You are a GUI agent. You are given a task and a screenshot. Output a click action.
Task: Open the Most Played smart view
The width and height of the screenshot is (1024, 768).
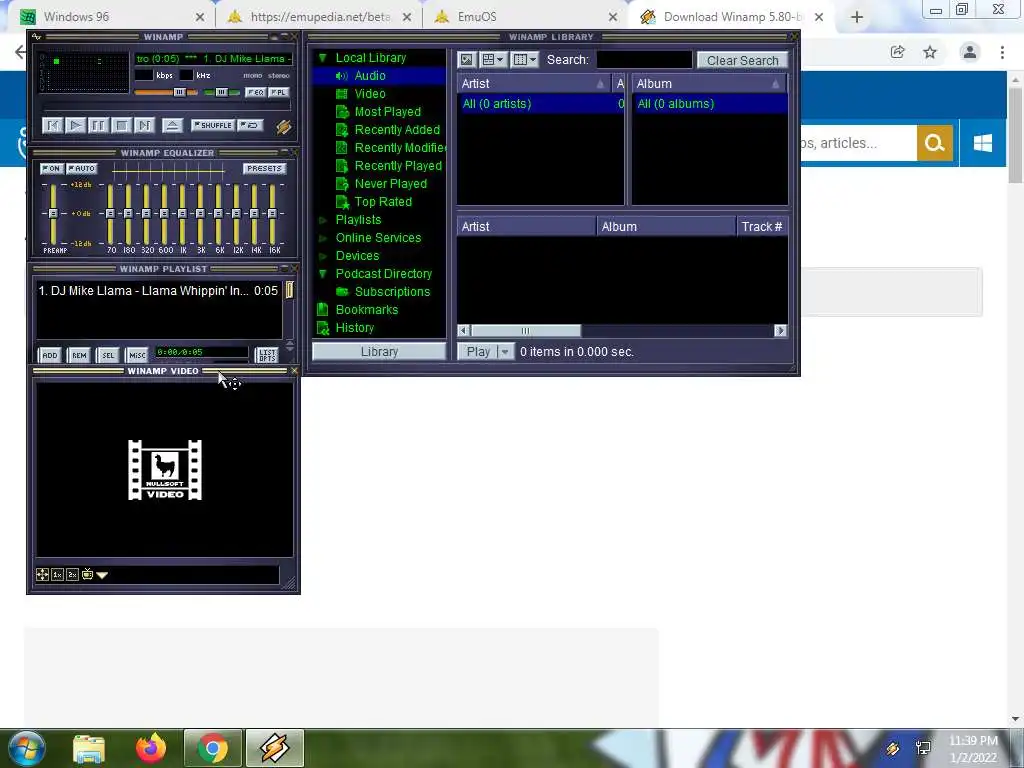click(x=387, y=112)
